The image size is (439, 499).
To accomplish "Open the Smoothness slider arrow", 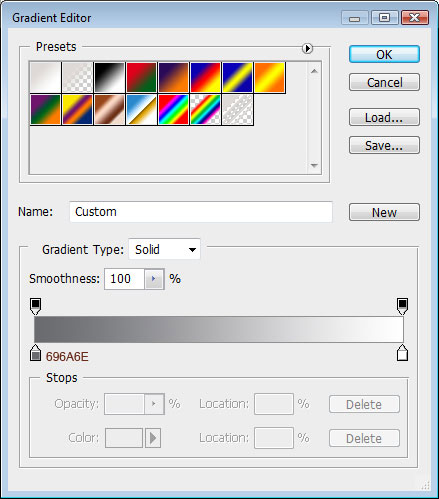I will (x=154, y=279).
